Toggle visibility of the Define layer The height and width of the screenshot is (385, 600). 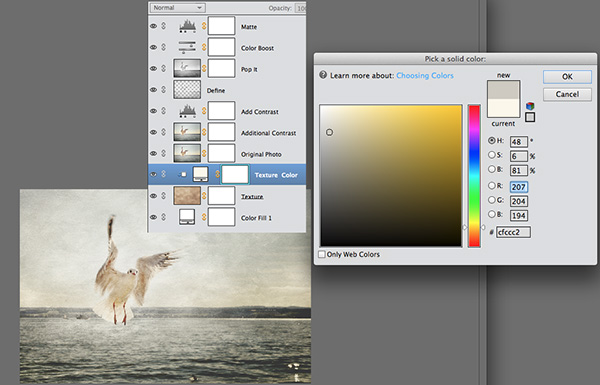pyautogui.click(x=153, y=90)
